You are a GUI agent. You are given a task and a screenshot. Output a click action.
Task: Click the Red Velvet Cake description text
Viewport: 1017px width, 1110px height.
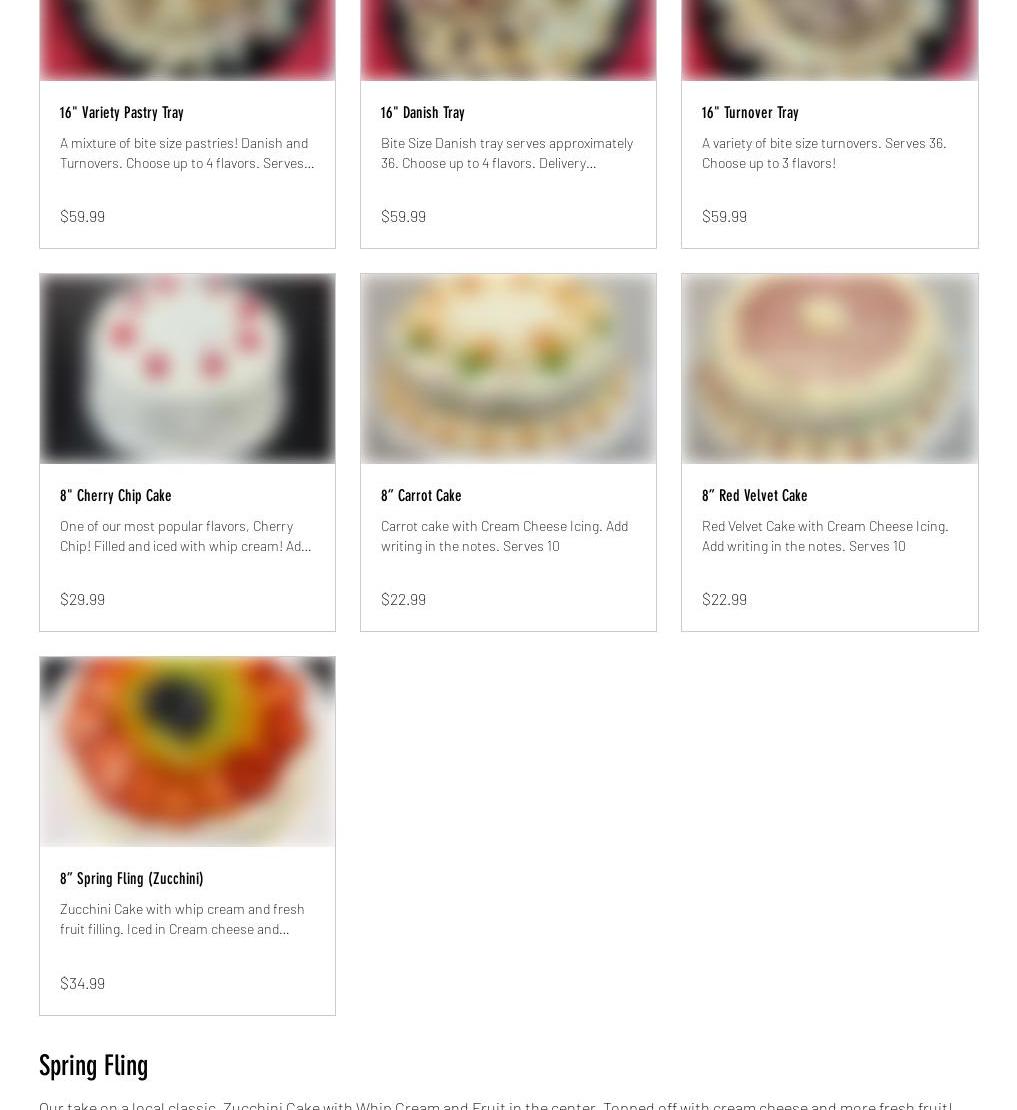point(825,536)
